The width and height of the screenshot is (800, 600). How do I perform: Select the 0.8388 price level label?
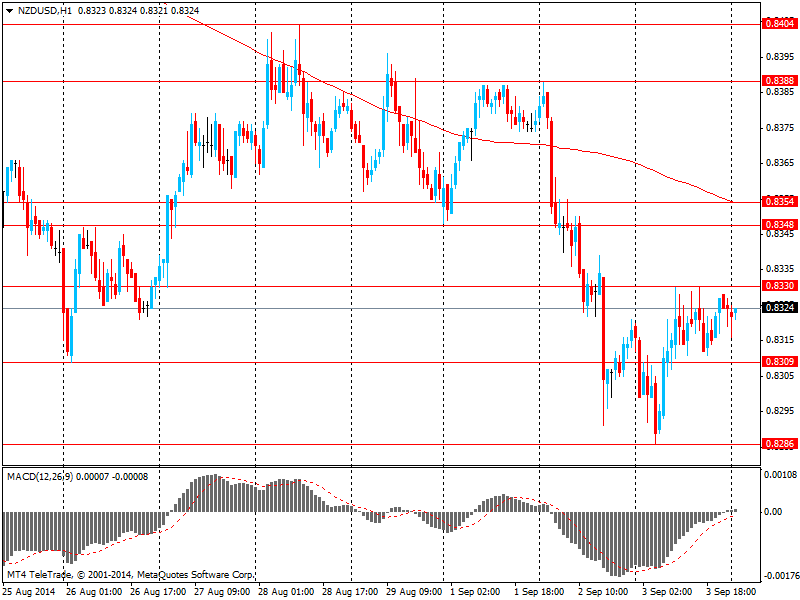780,81
